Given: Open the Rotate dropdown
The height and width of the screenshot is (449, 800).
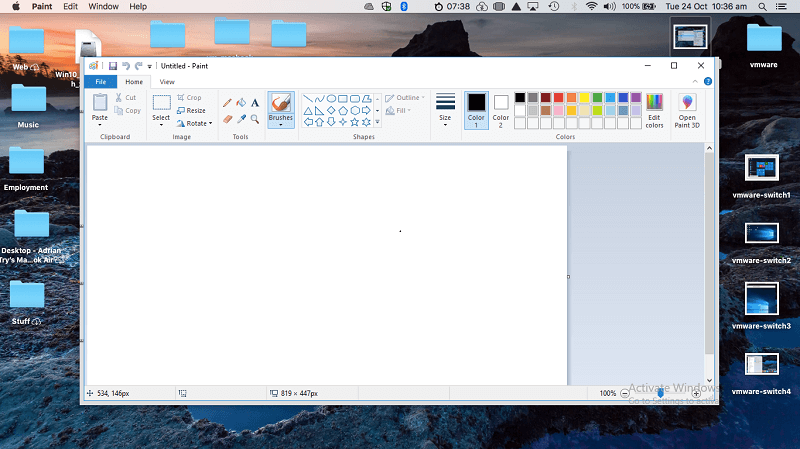Looking at the screenshot, I should (194, 123).
